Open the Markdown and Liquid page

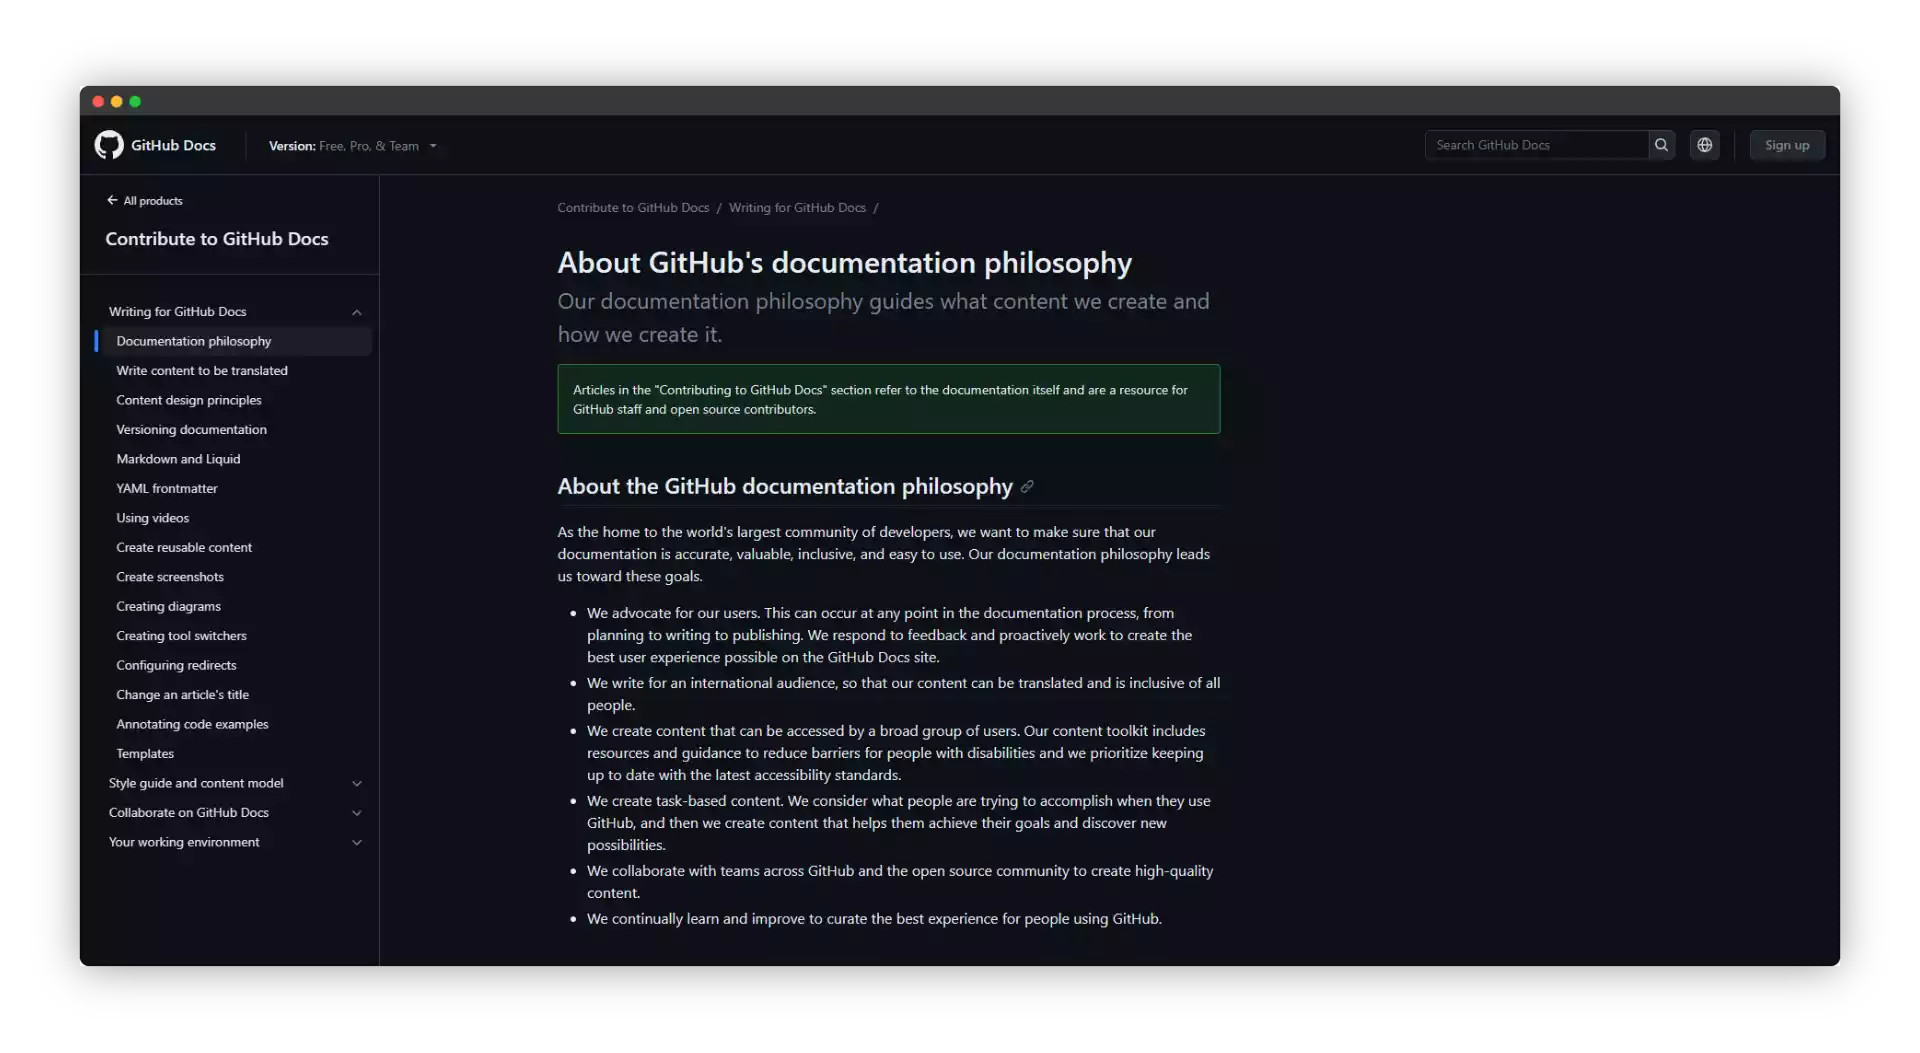pyautogui.click(x=178, y=458)
